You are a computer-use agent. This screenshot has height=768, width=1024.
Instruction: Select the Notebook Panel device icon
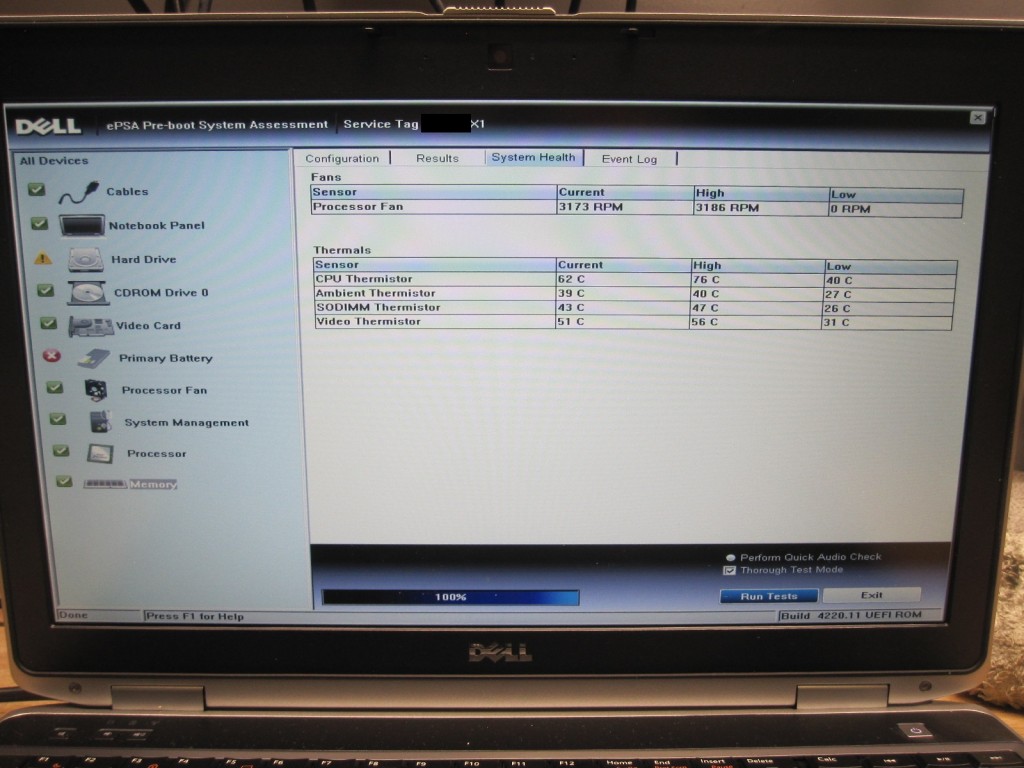click(x=82, y=225)
